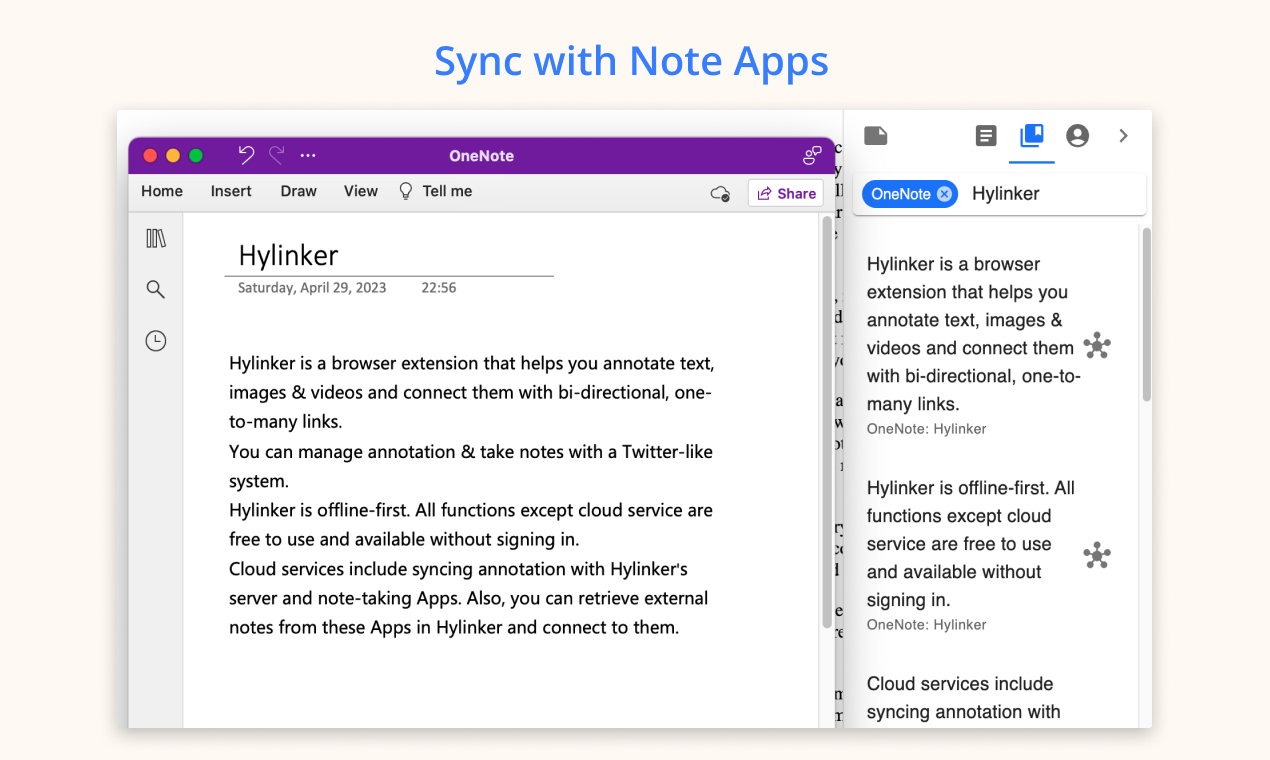1270x760 pixels.
Task: Open the three-dot more options menu
Action: (308, 156)
